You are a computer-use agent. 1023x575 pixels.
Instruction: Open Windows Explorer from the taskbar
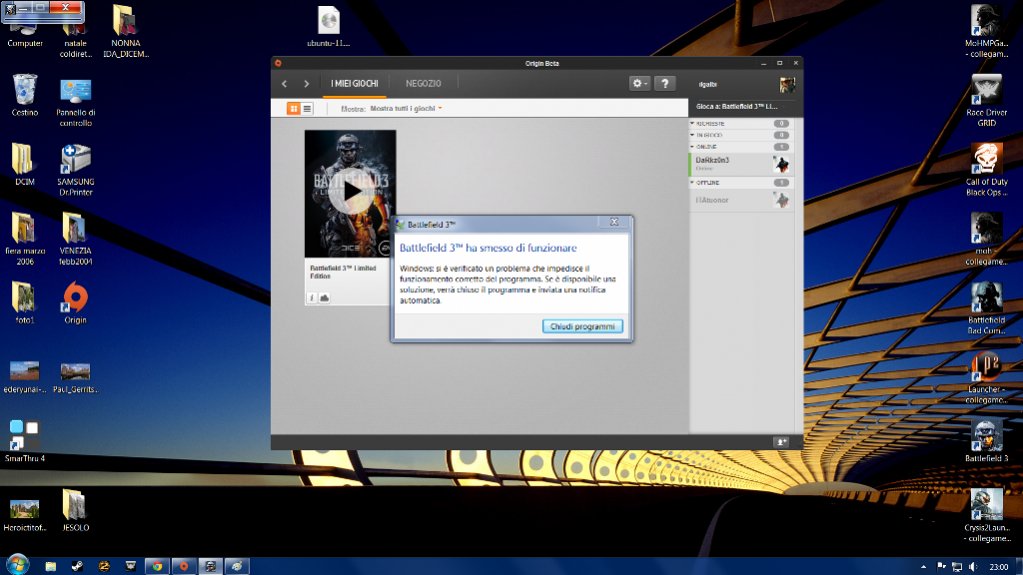tap(50, 566)
